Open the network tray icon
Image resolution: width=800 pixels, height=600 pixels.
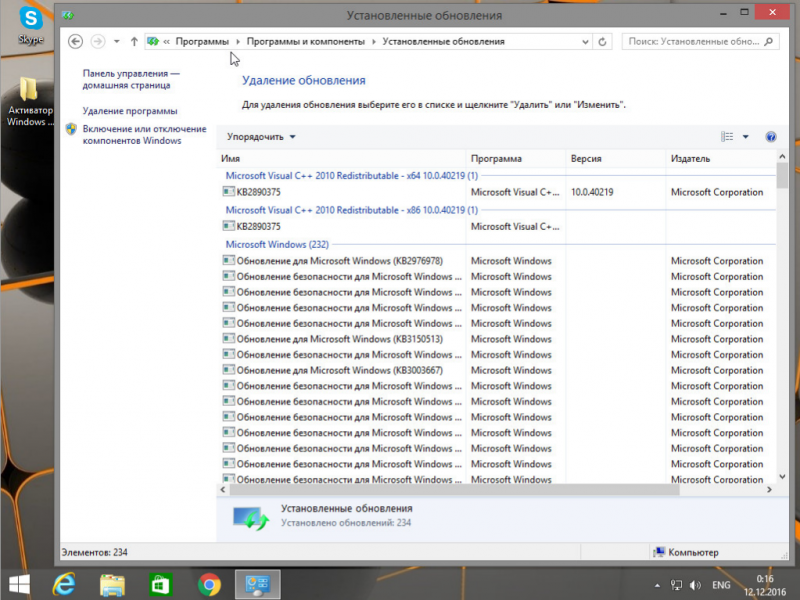pos(676,585)
